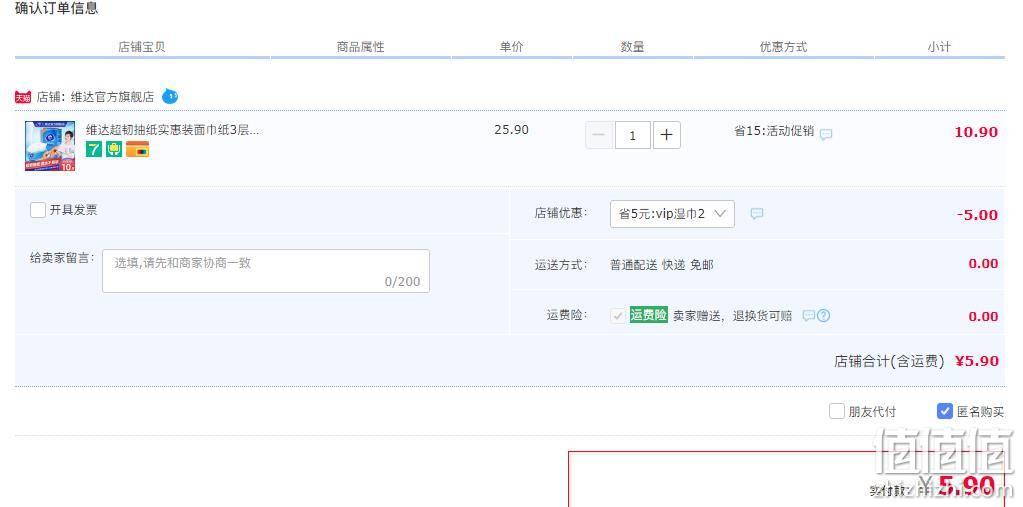Enable the 朋友代付 friend-pay checkbox

[837, 411]
